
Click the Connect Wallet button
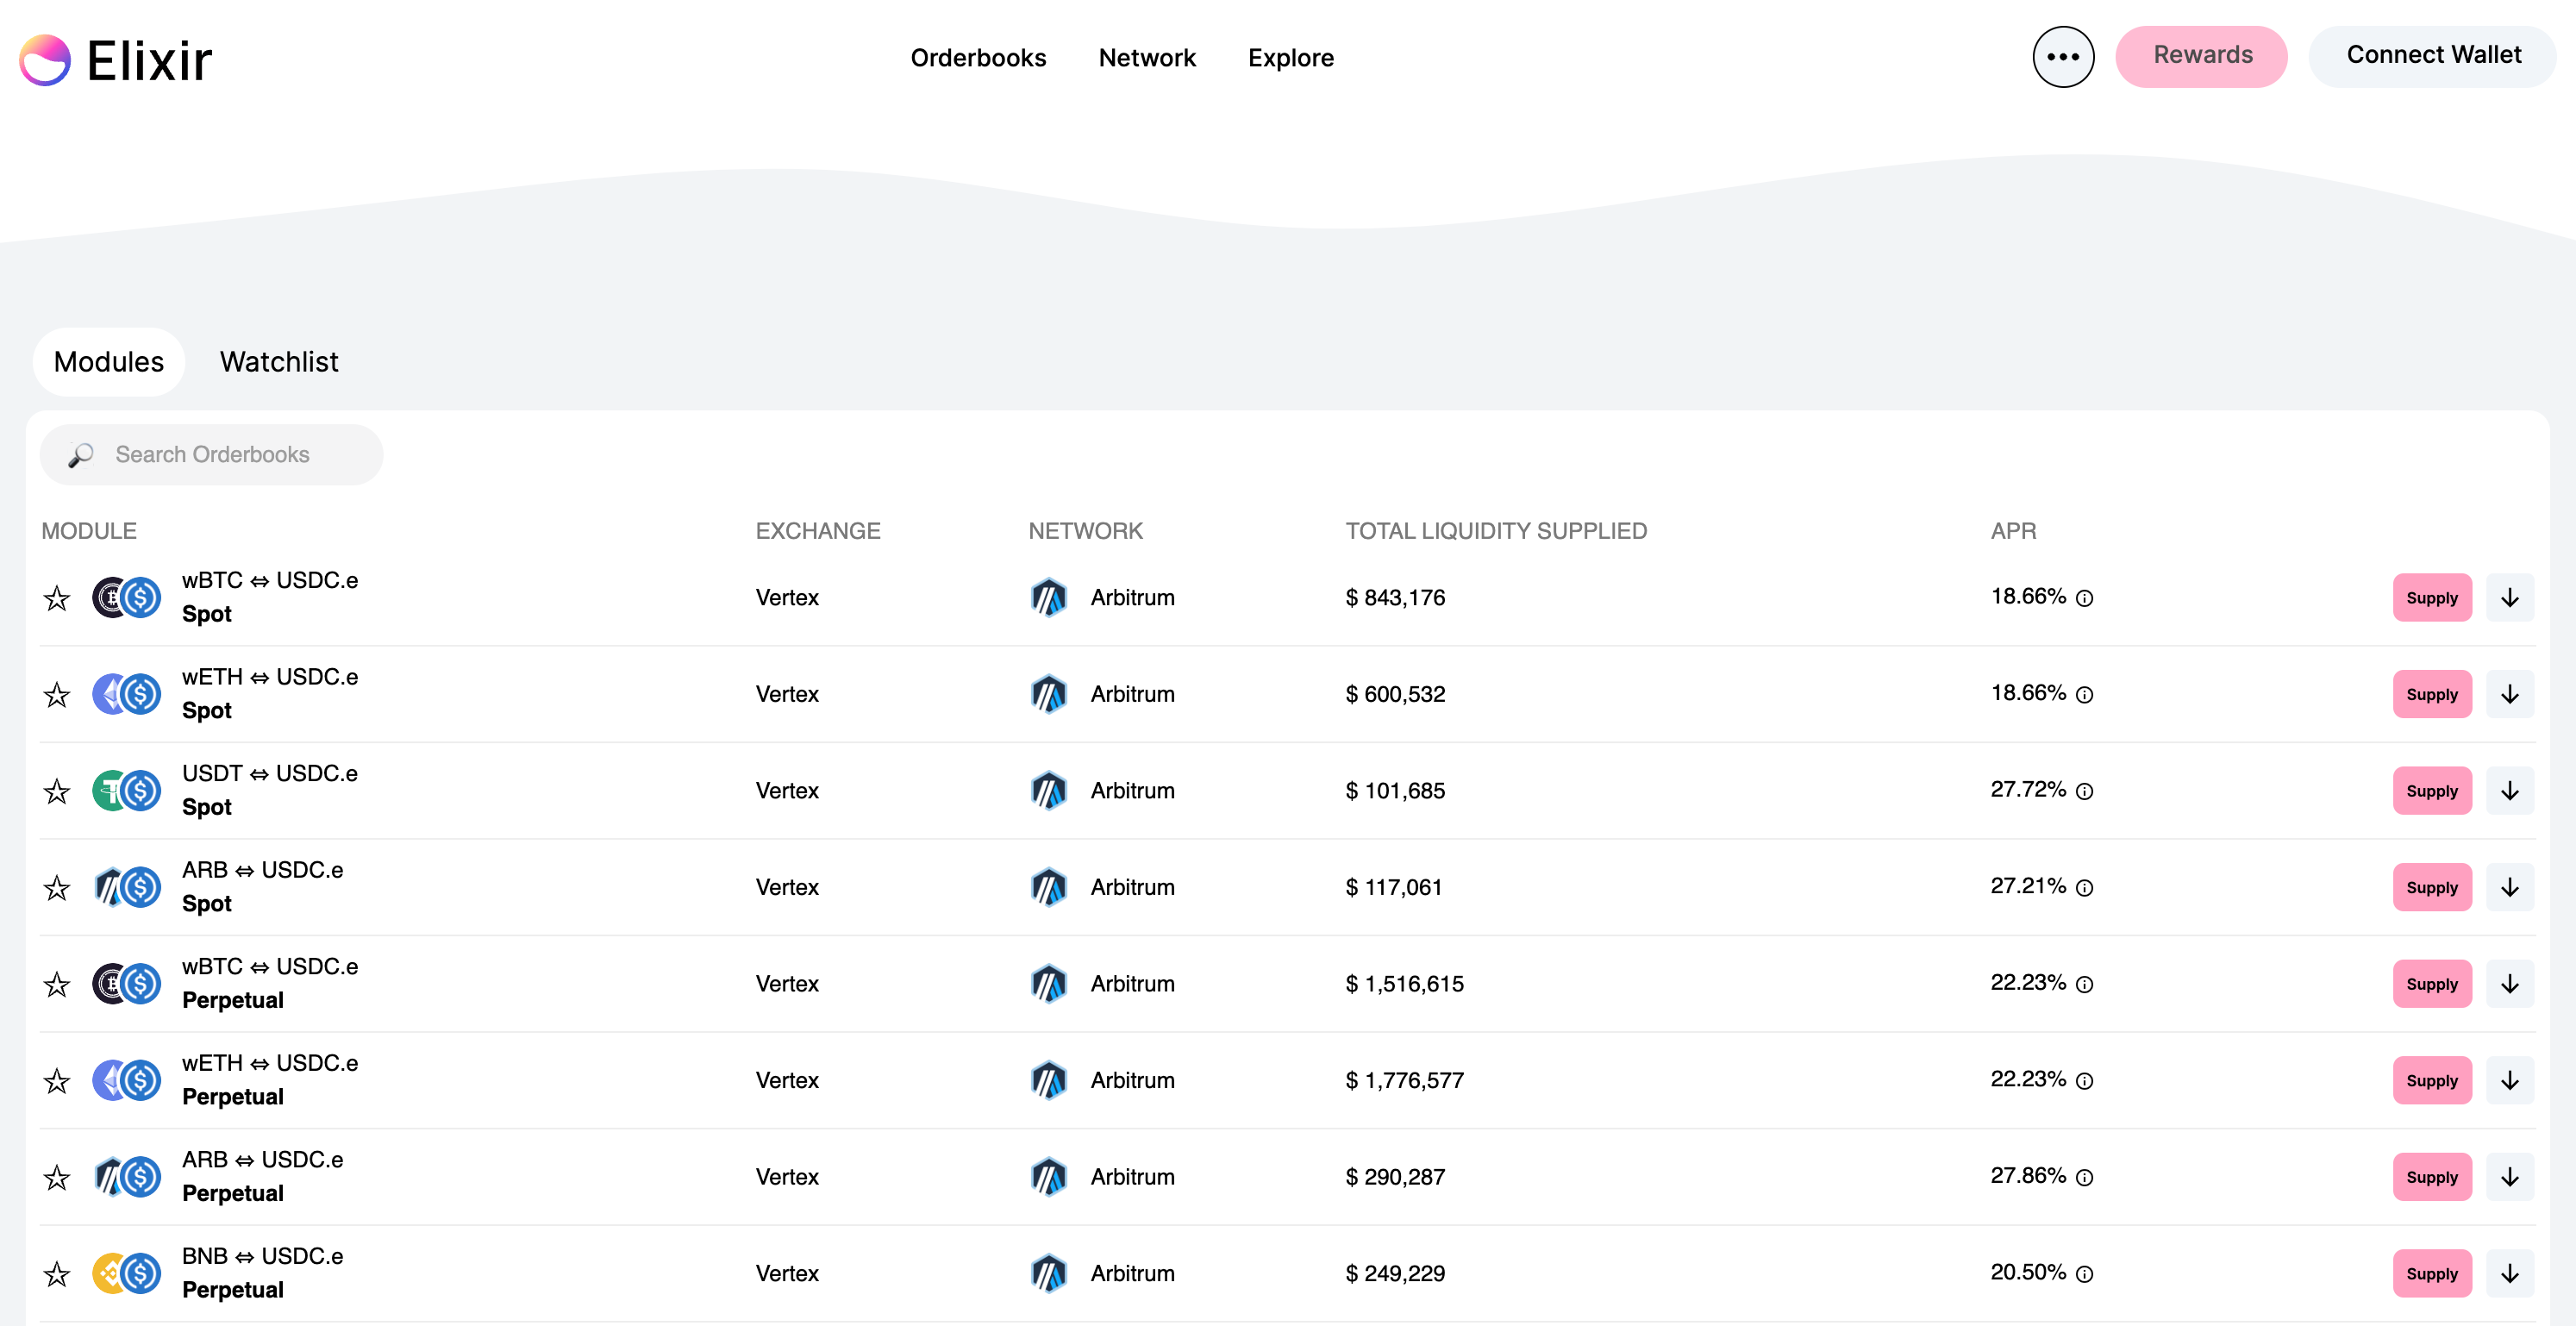tap(2432, 56)
